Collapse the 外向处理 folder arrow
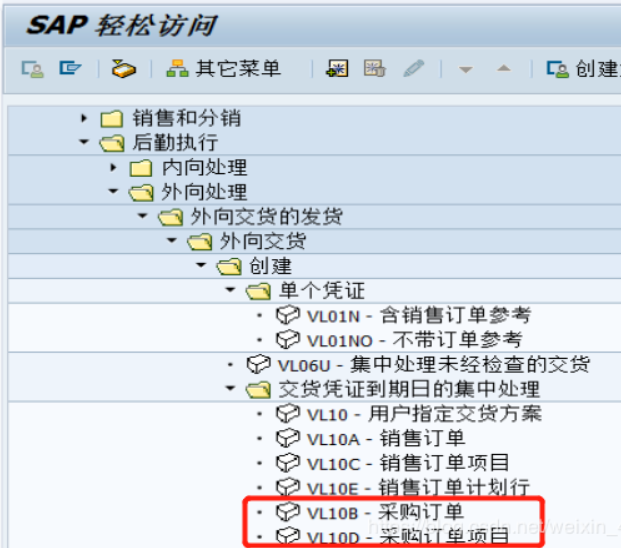This screenshot has width=621, height=548. pos(113,191)
